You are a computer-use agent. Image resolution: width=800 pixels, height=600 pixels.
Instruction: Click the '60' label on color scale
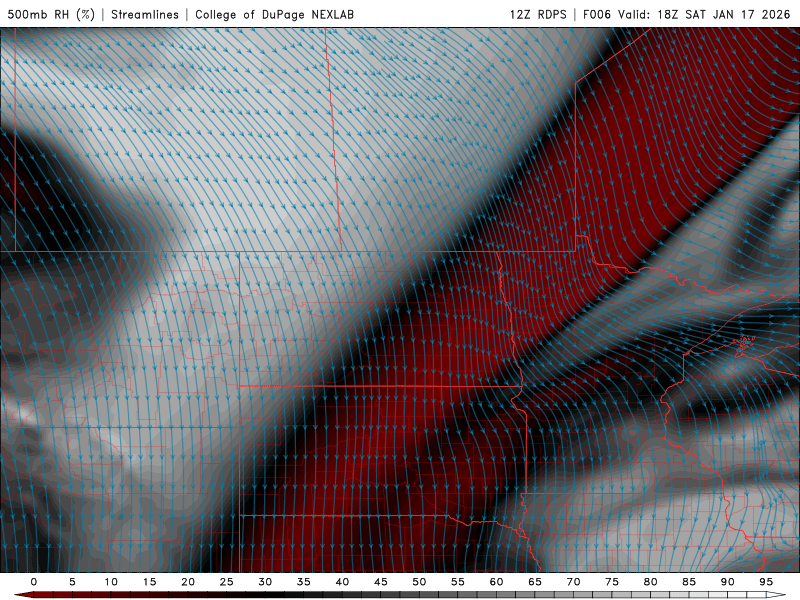pos(496,582)
